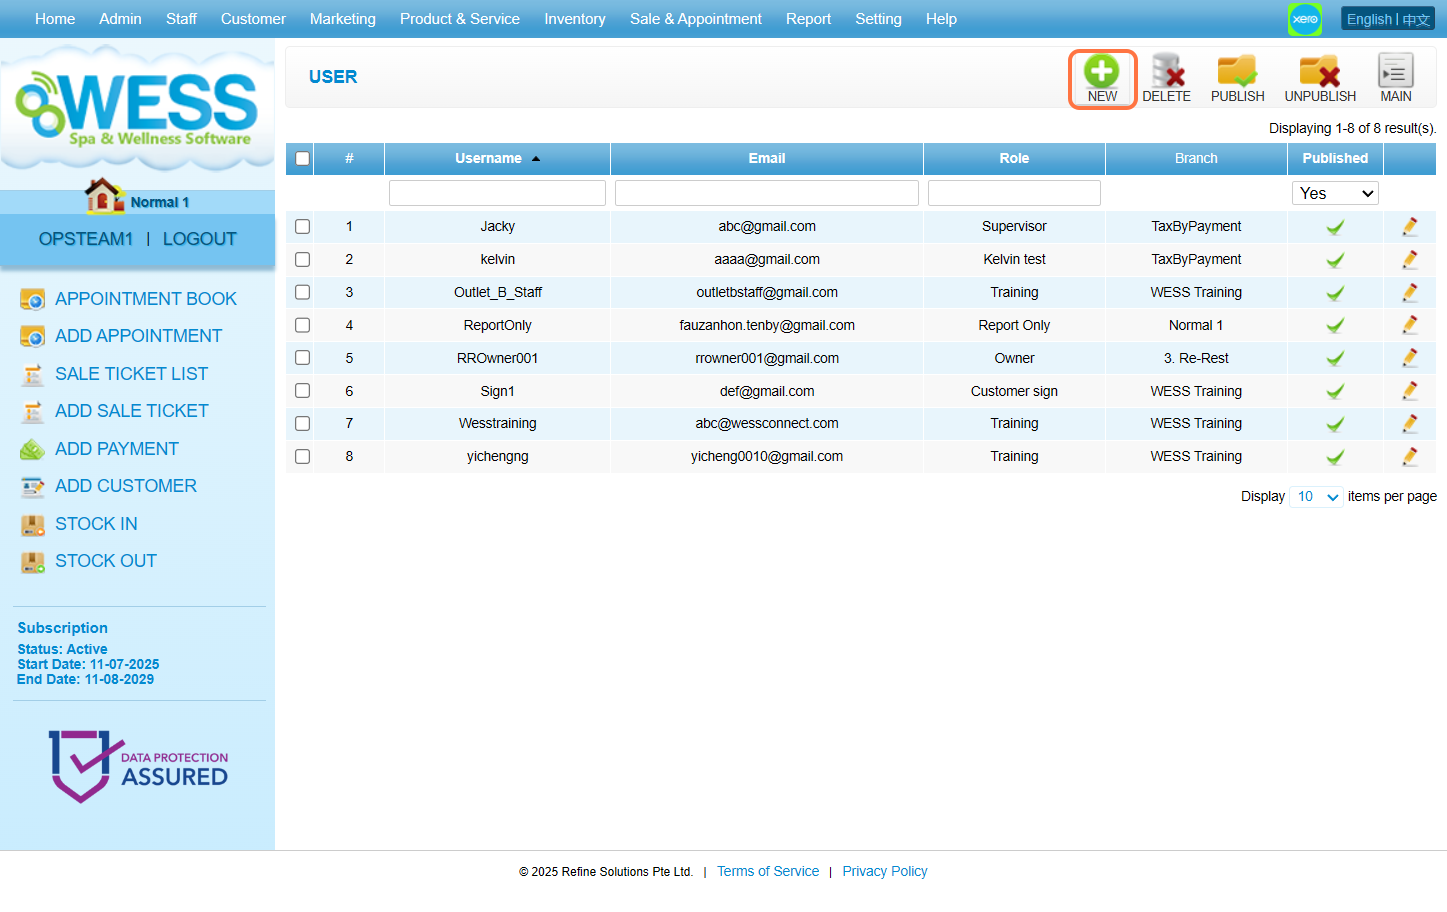Toggle the select-all checkbox in header
This screenshot has height=912, width=1447.
[303, 159]
